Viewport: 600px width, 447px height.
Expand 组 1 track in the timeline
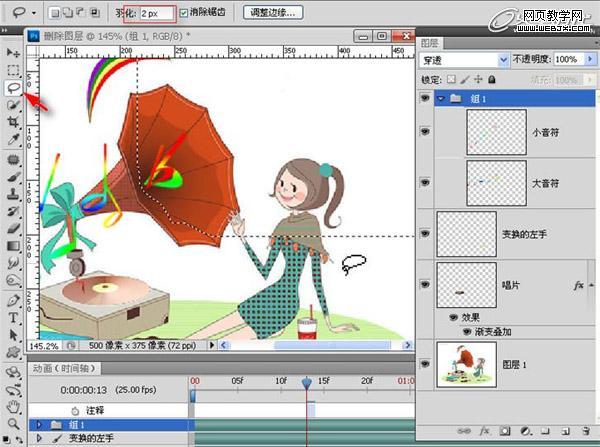click(39, 425)
